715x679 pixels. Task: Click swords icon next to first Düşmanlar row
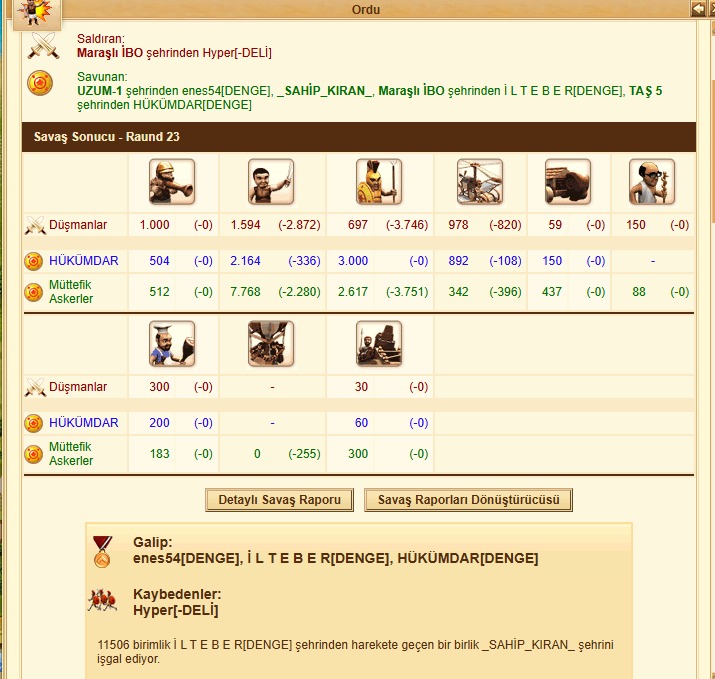35,225
